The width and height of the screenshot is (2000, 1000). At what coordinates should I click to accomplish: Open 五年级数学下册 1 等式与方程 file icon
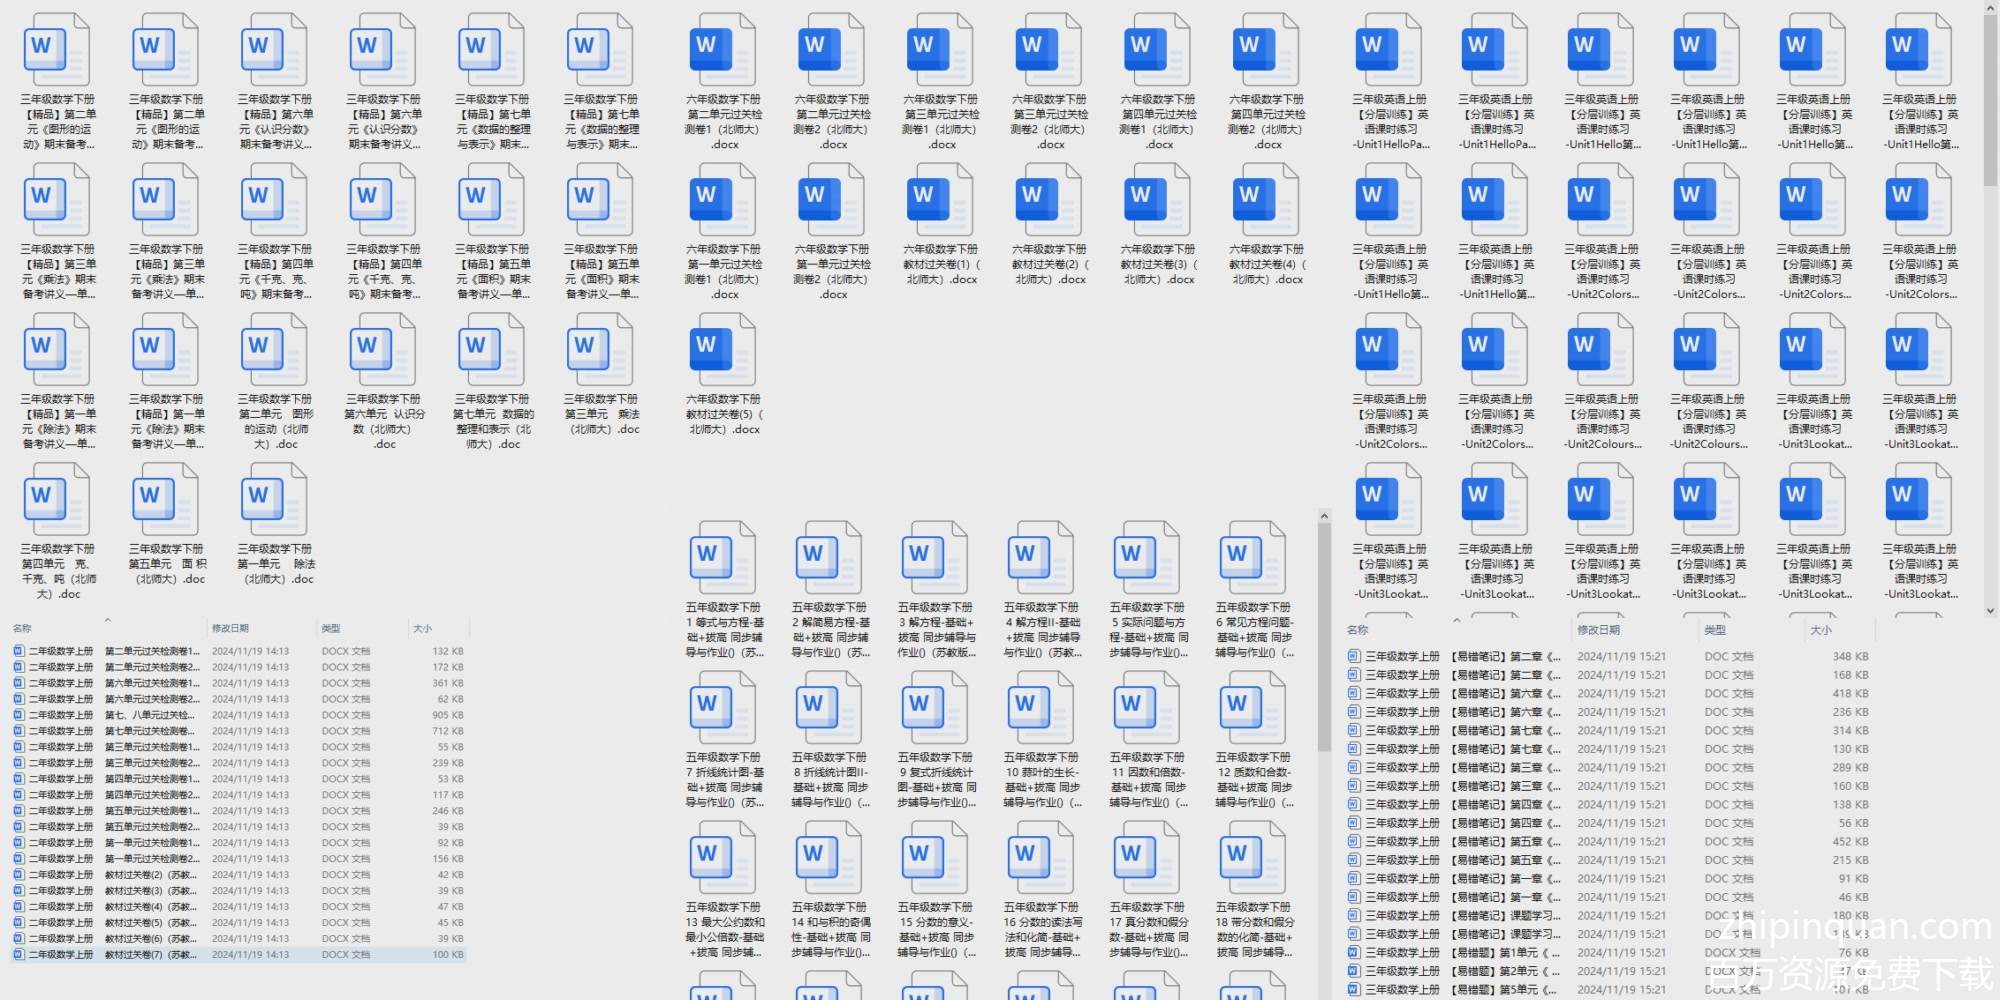tap(723, 557)
